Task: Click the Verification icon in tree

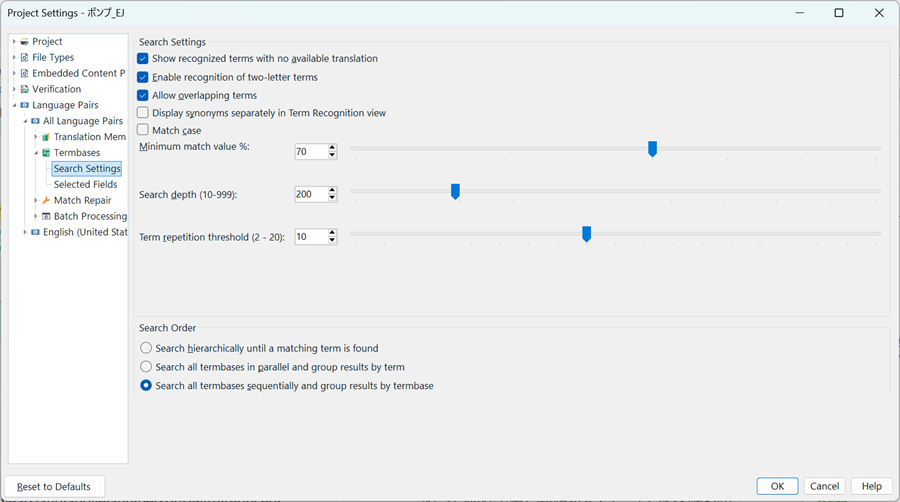Action: pyautogui.click(x=24, y=89)
